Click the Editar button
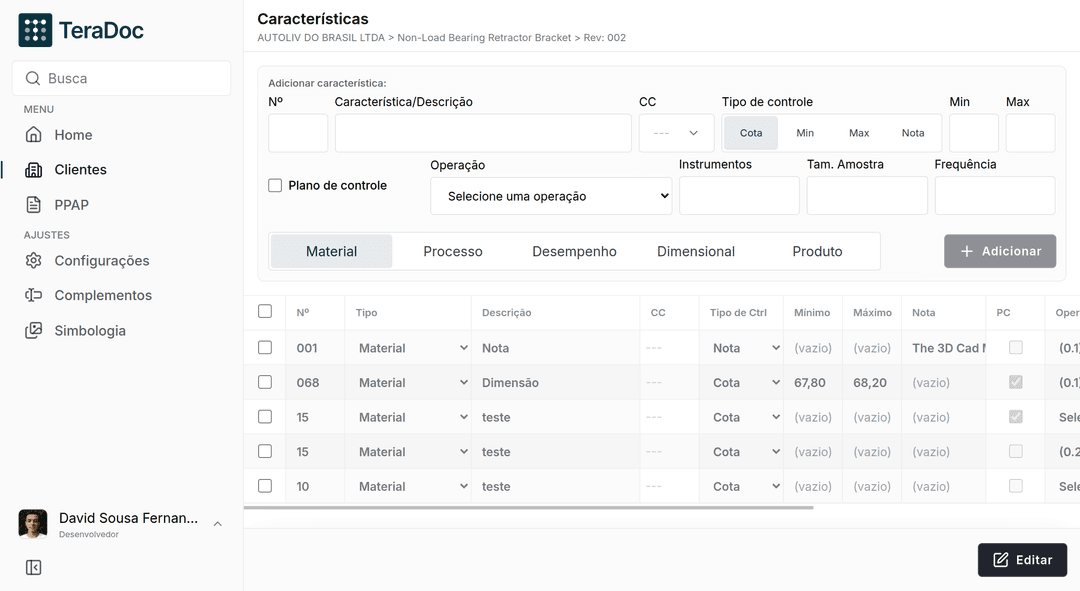This screenshot has width=1080, height=591. coord(1022,560)
